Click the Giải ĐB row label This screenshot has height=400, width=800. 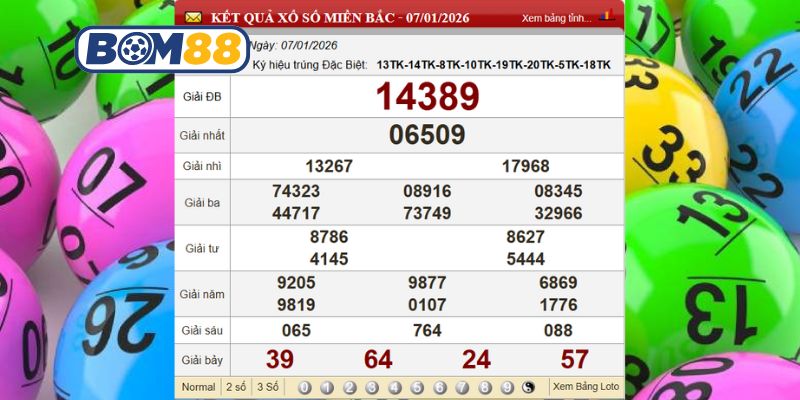coord(202,96)
